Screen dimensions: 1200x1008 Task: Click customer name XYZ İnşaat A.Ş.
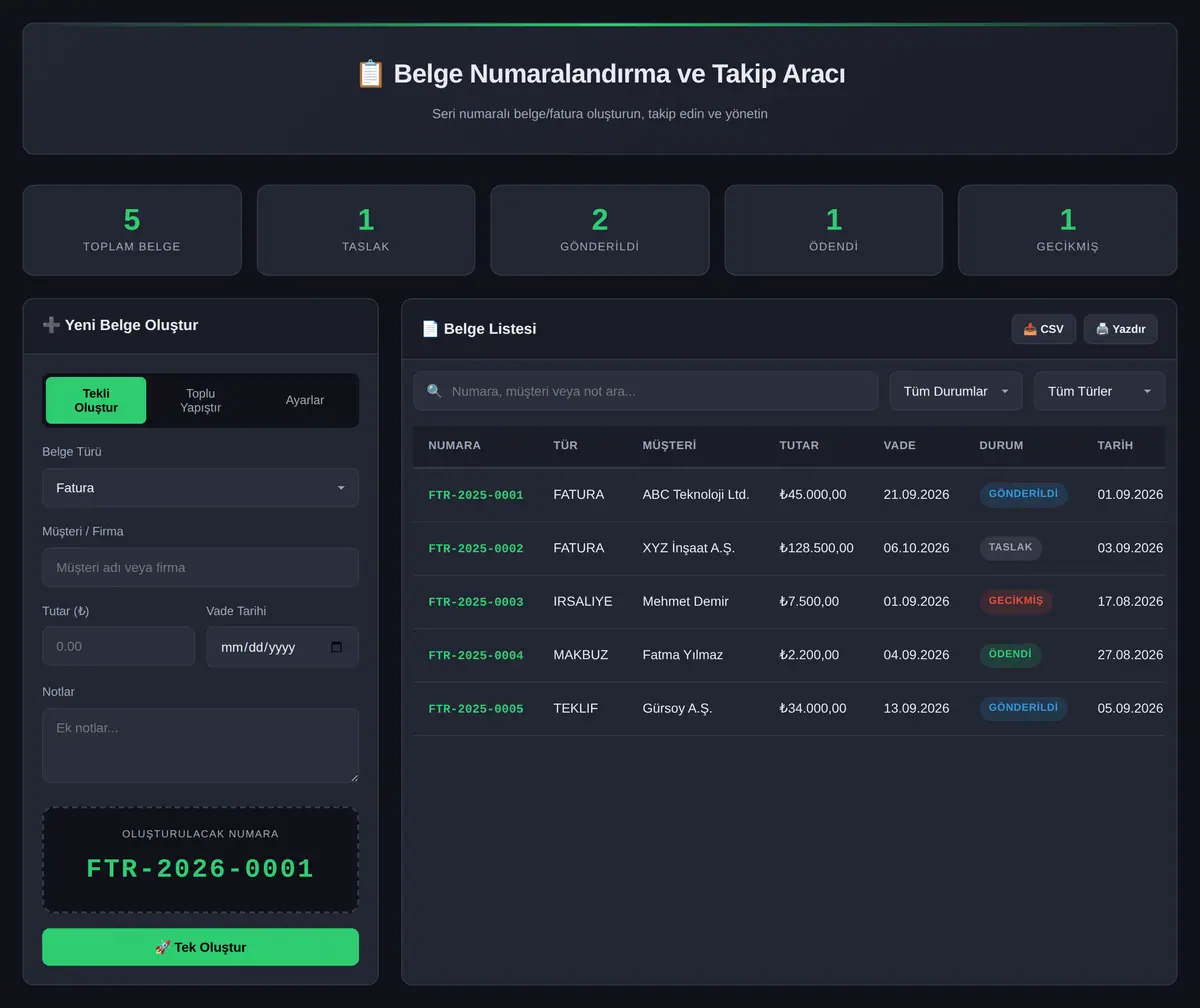pyautogui.click(x=688, y=548)
